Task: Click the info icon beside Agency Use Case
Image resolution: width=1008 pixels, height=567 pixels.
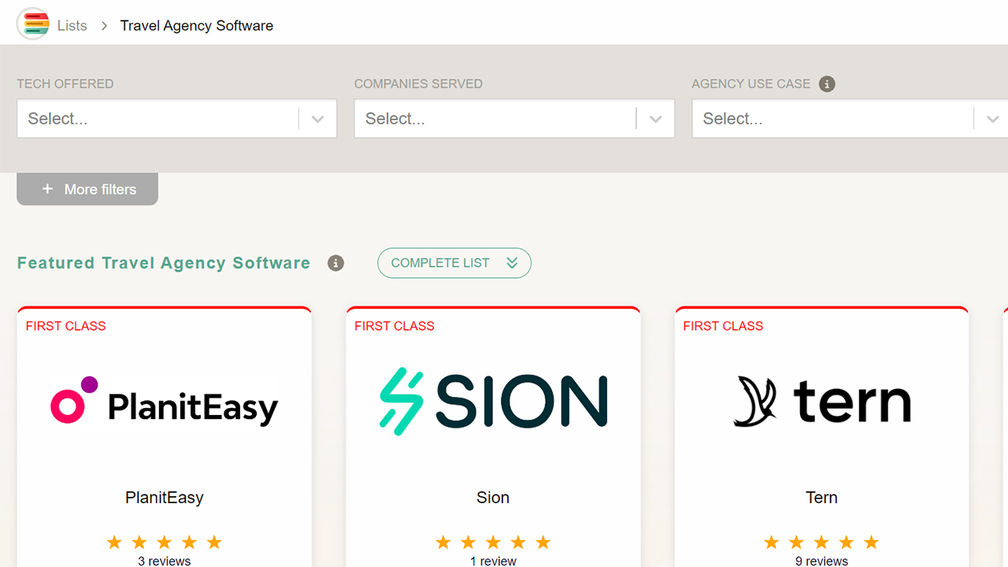Action: (827, 84)
